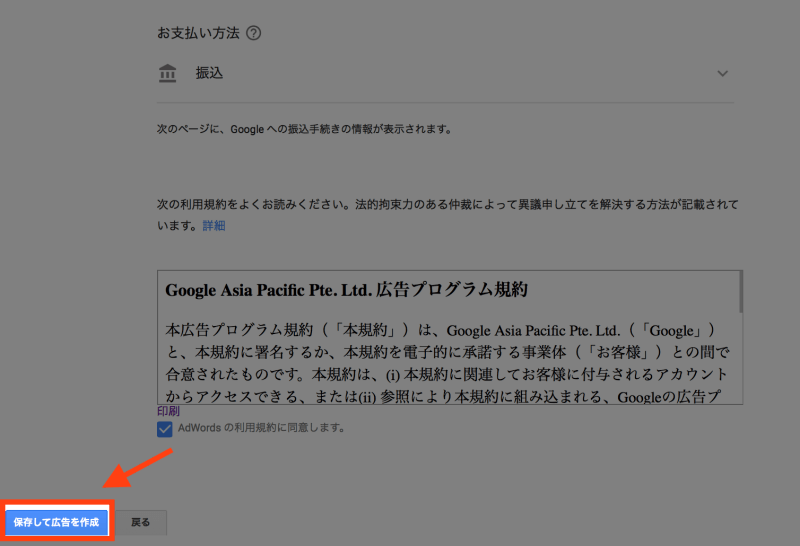Screen dimensions: 800x546
Task: Expand the payment method dropdown chevron
Action: pyautogui.click(x=722, y=73)
